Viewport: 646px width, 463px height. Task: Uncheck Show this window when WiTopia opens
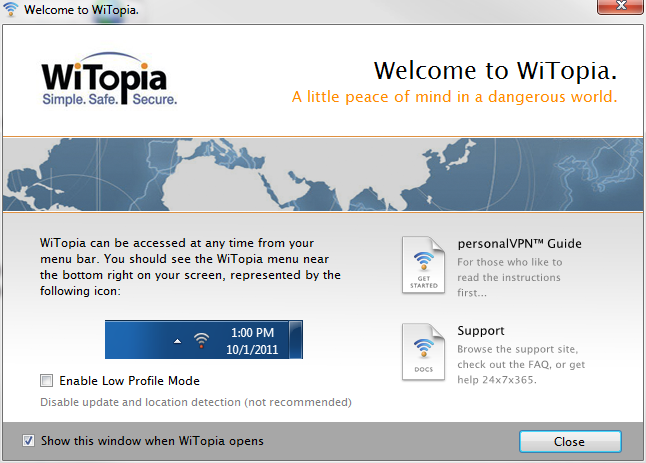pyautogui.click(x=28, y=441)
